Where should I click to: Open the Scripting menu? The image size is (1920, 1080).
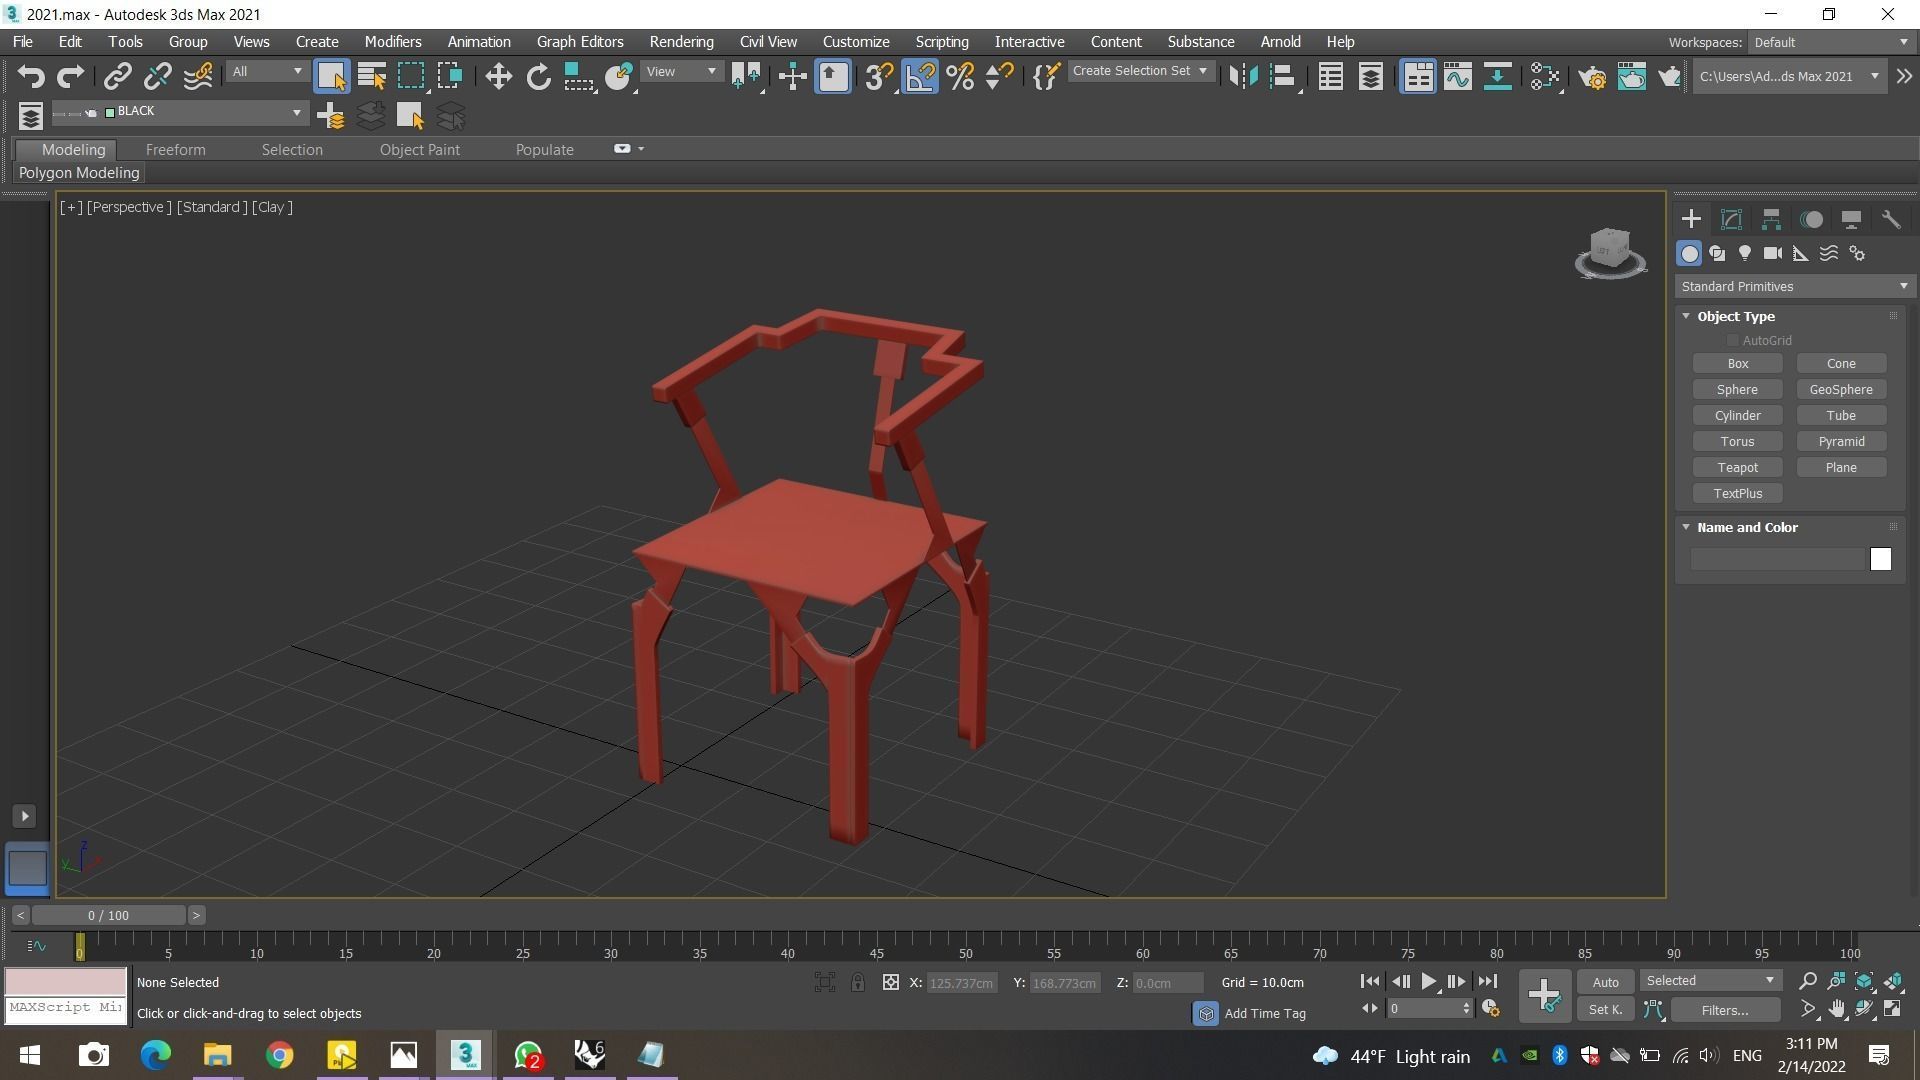click(x=941, y=42)
